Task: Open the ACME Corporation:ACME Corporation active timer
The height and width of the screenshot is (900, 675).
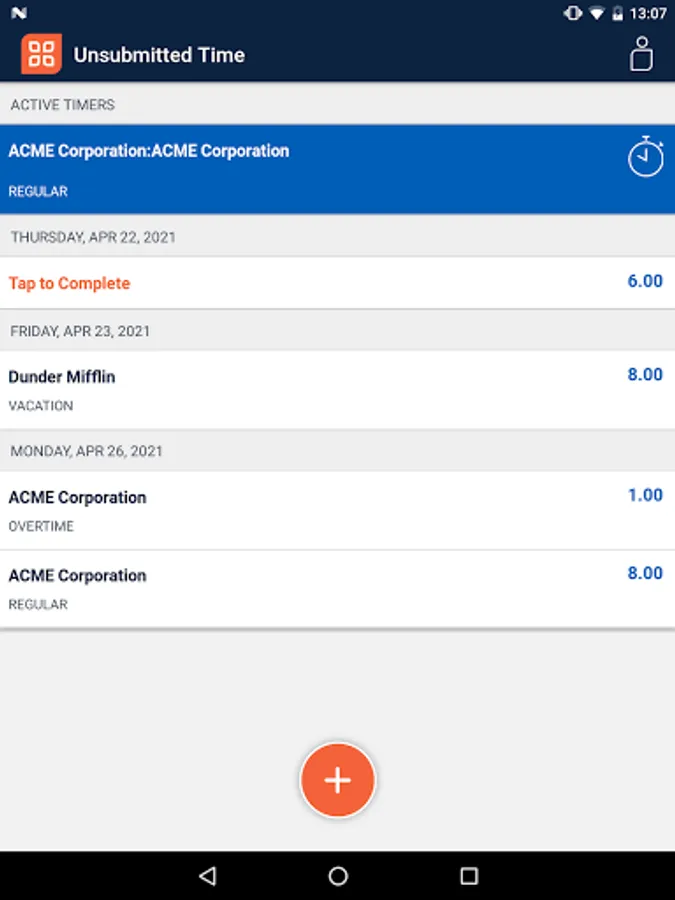Action: (338, 169)
